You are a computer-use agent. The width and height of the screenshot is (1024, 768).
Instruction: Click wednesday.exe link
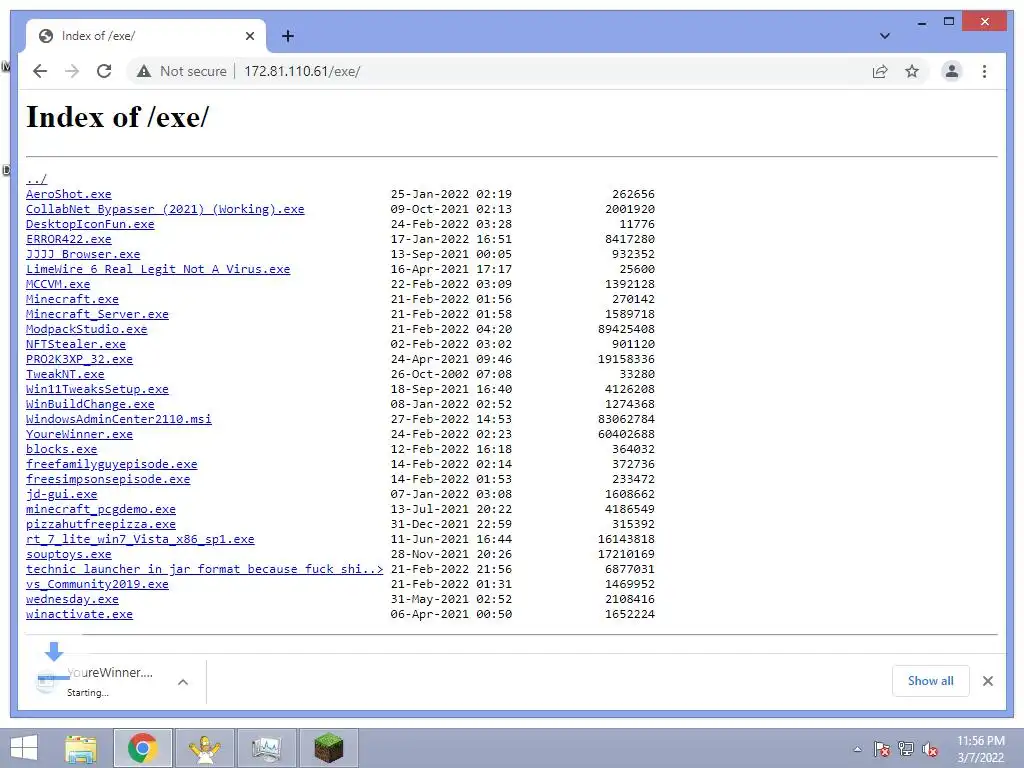pyautogui.click(x=72, y=600)
